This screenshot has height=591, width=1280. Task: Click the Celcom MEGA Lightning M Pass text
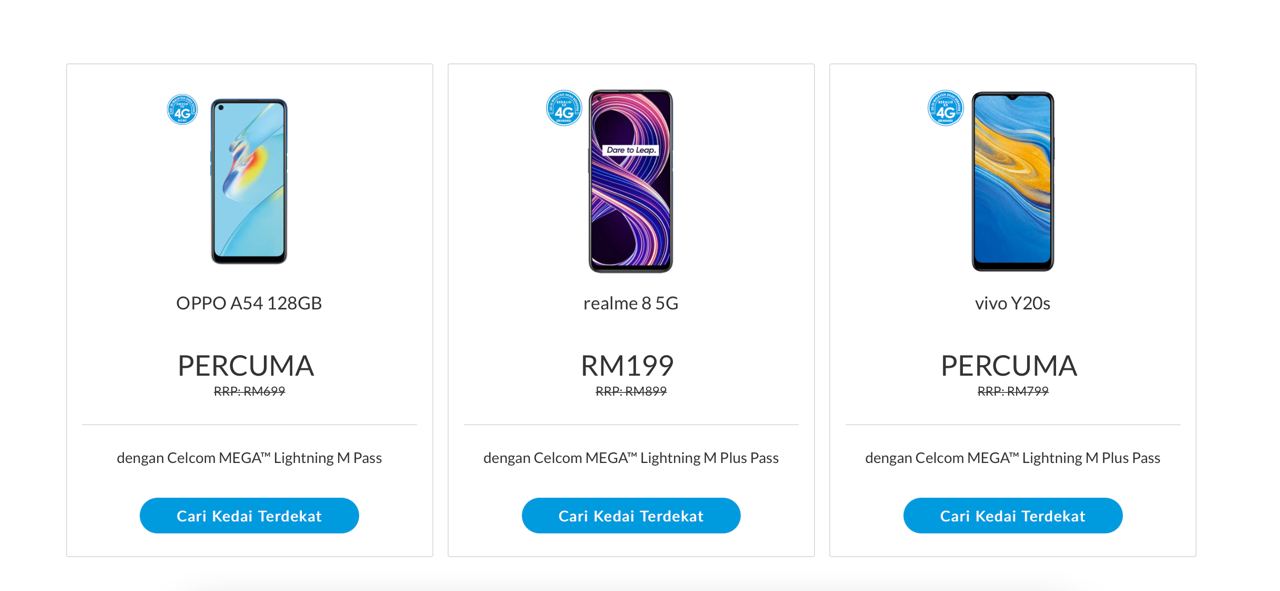coord(249,458)
